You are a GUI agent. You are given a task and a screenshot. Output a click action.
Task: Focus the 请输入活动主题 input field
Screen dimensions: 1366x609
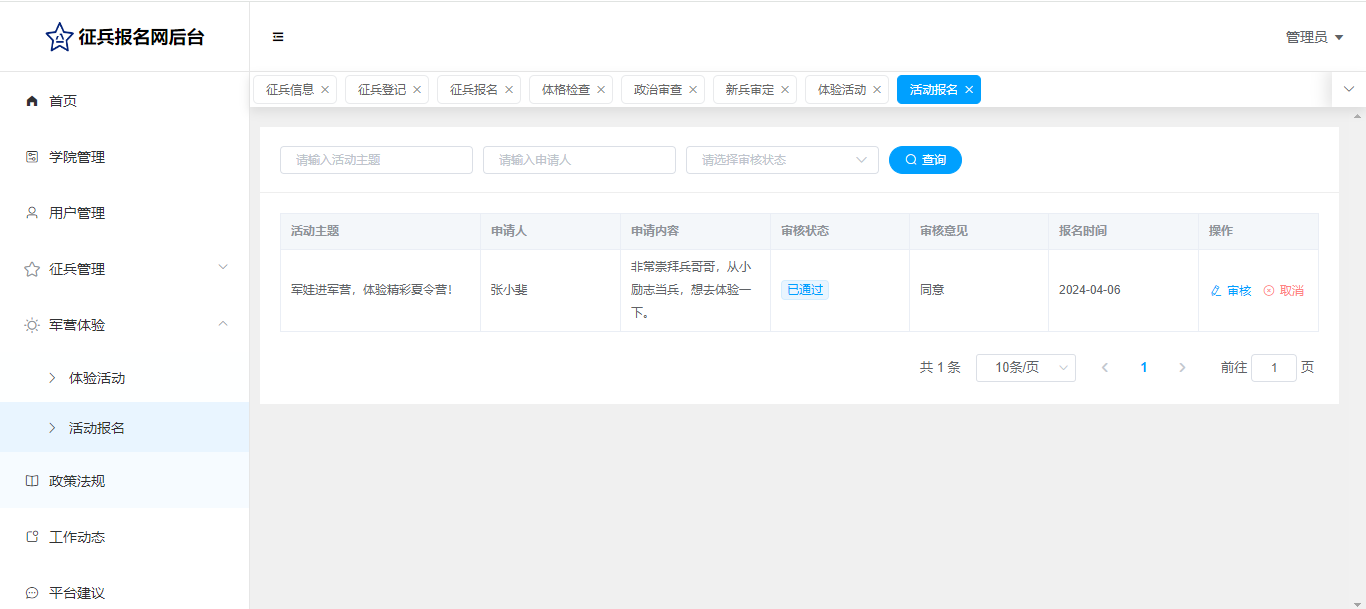tap(376, 160)
